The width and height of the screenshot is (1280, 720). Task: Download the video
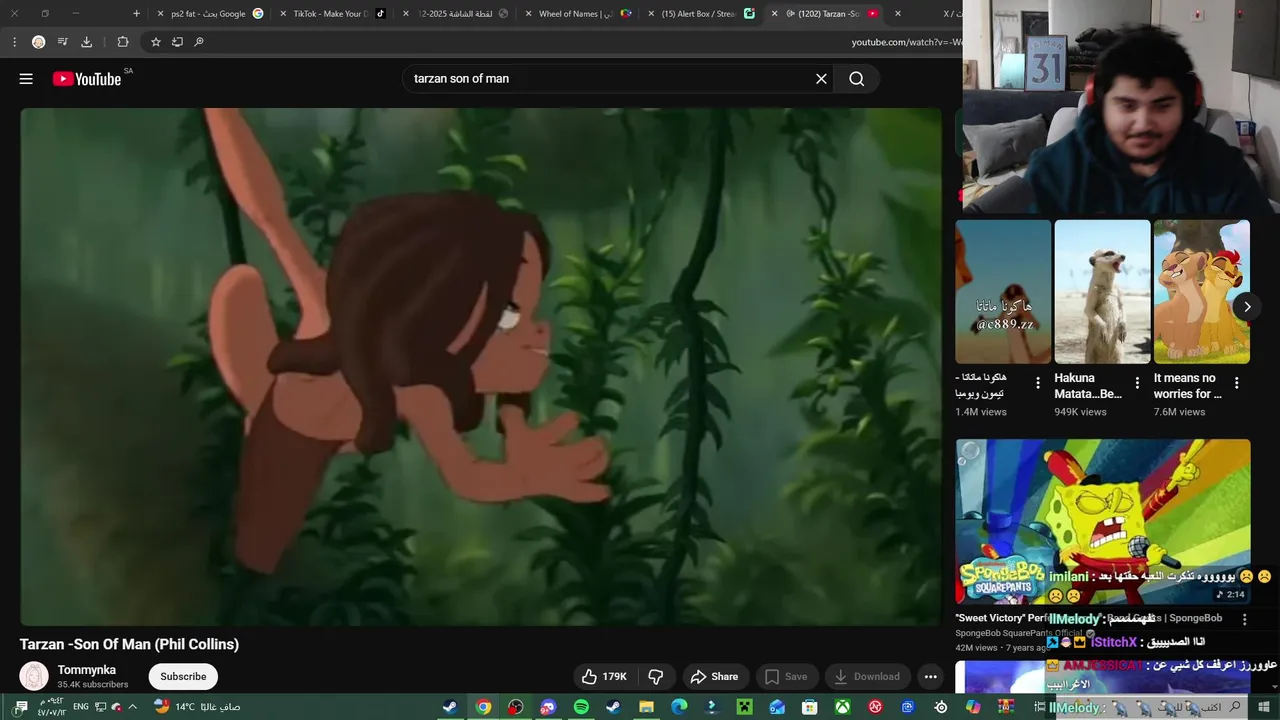point(867,677)
